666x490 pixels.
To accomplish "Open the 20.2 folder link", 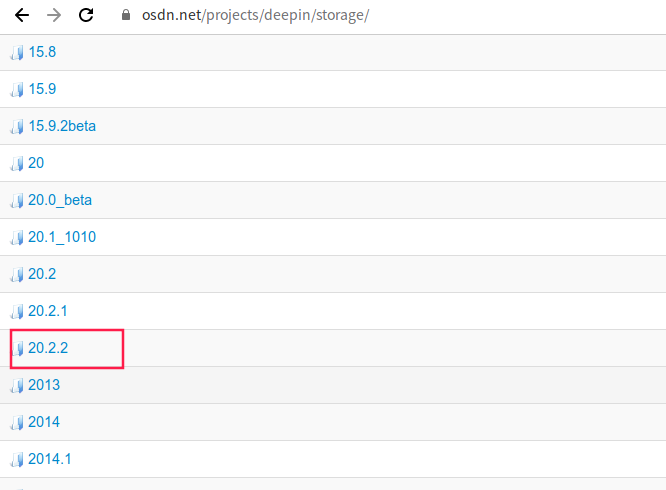I will 42,274.
